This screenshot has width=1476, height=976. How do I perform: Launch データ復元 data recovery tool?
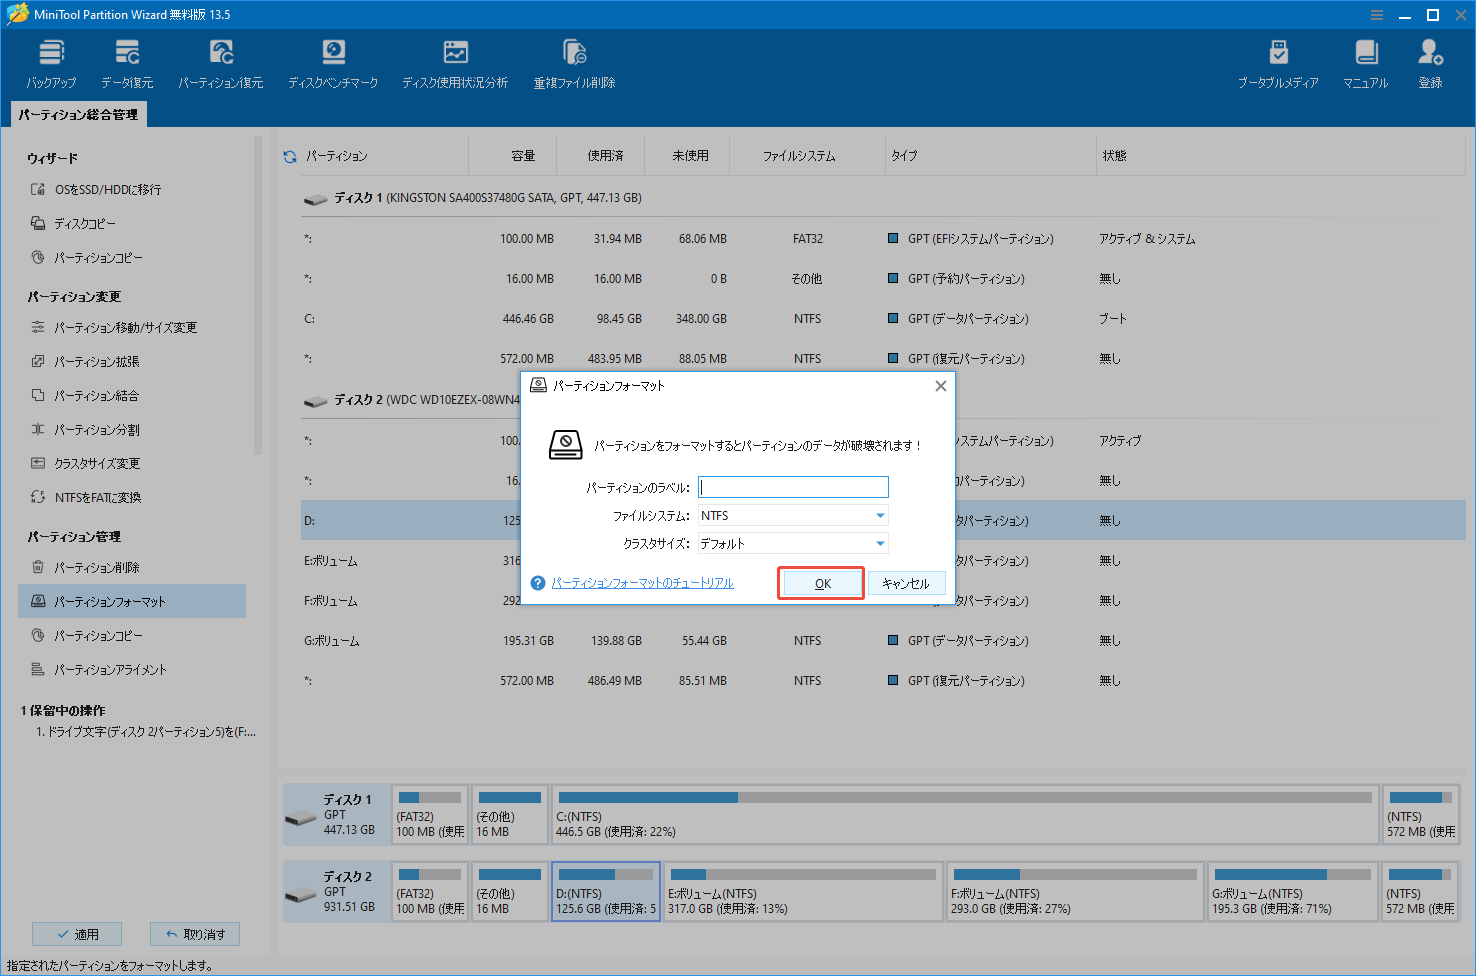126,62
